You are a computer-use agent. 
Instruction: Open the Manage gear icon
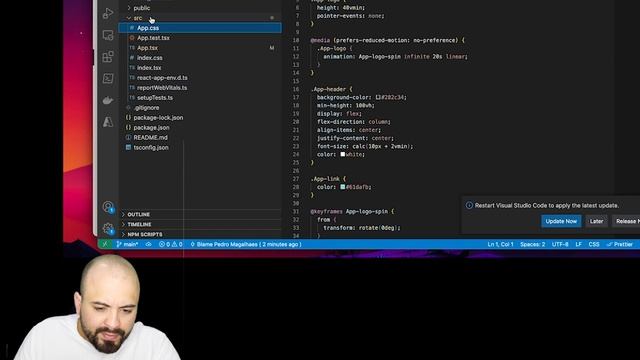point(108,229)
